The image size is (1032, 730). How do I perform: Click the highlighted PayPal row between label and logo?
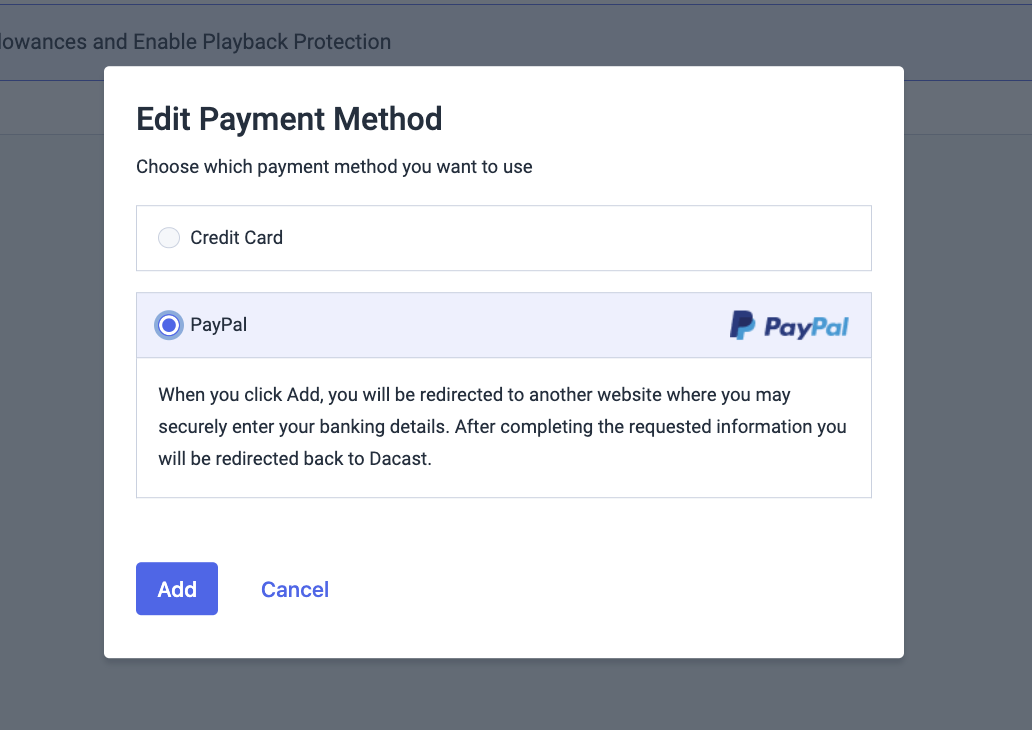click(x=487, y=325)
